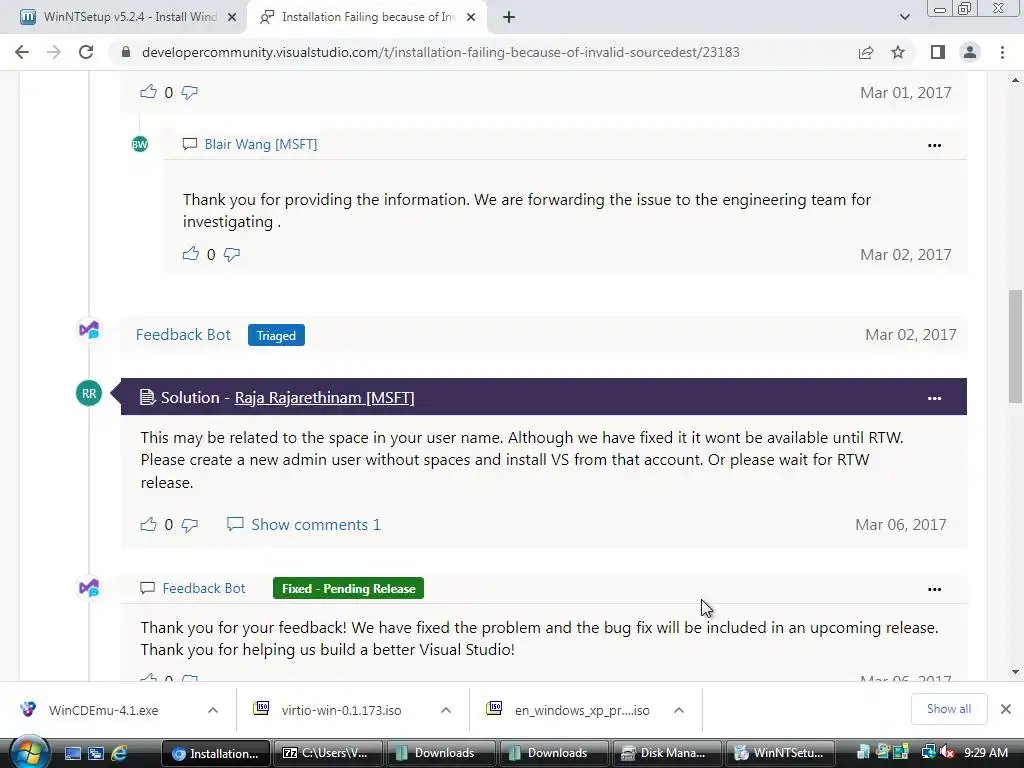Open WinCDEmu-4.1.exe download
The image size is (1024, 768).
pos(103,710)
